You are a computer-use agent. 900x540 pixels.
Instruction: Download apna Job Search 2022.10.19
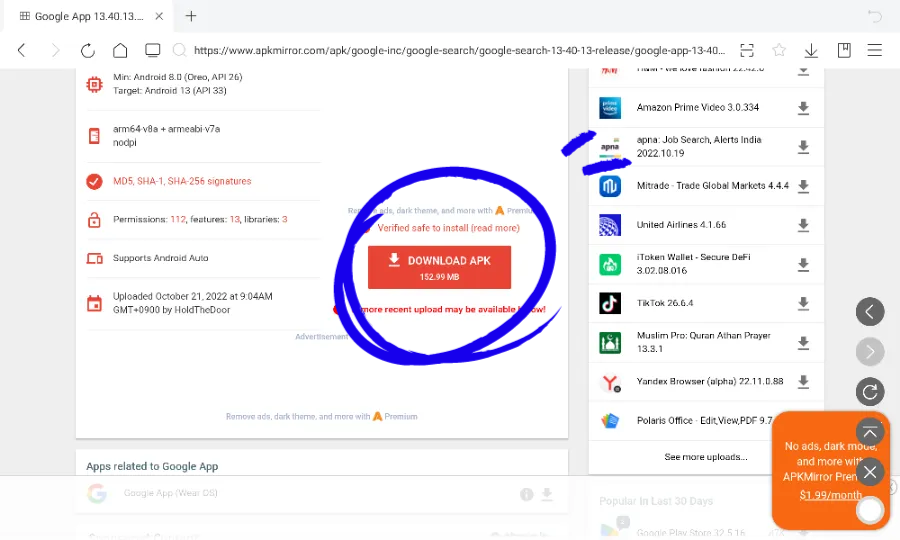pyautogui.click(x=804, y=147)
